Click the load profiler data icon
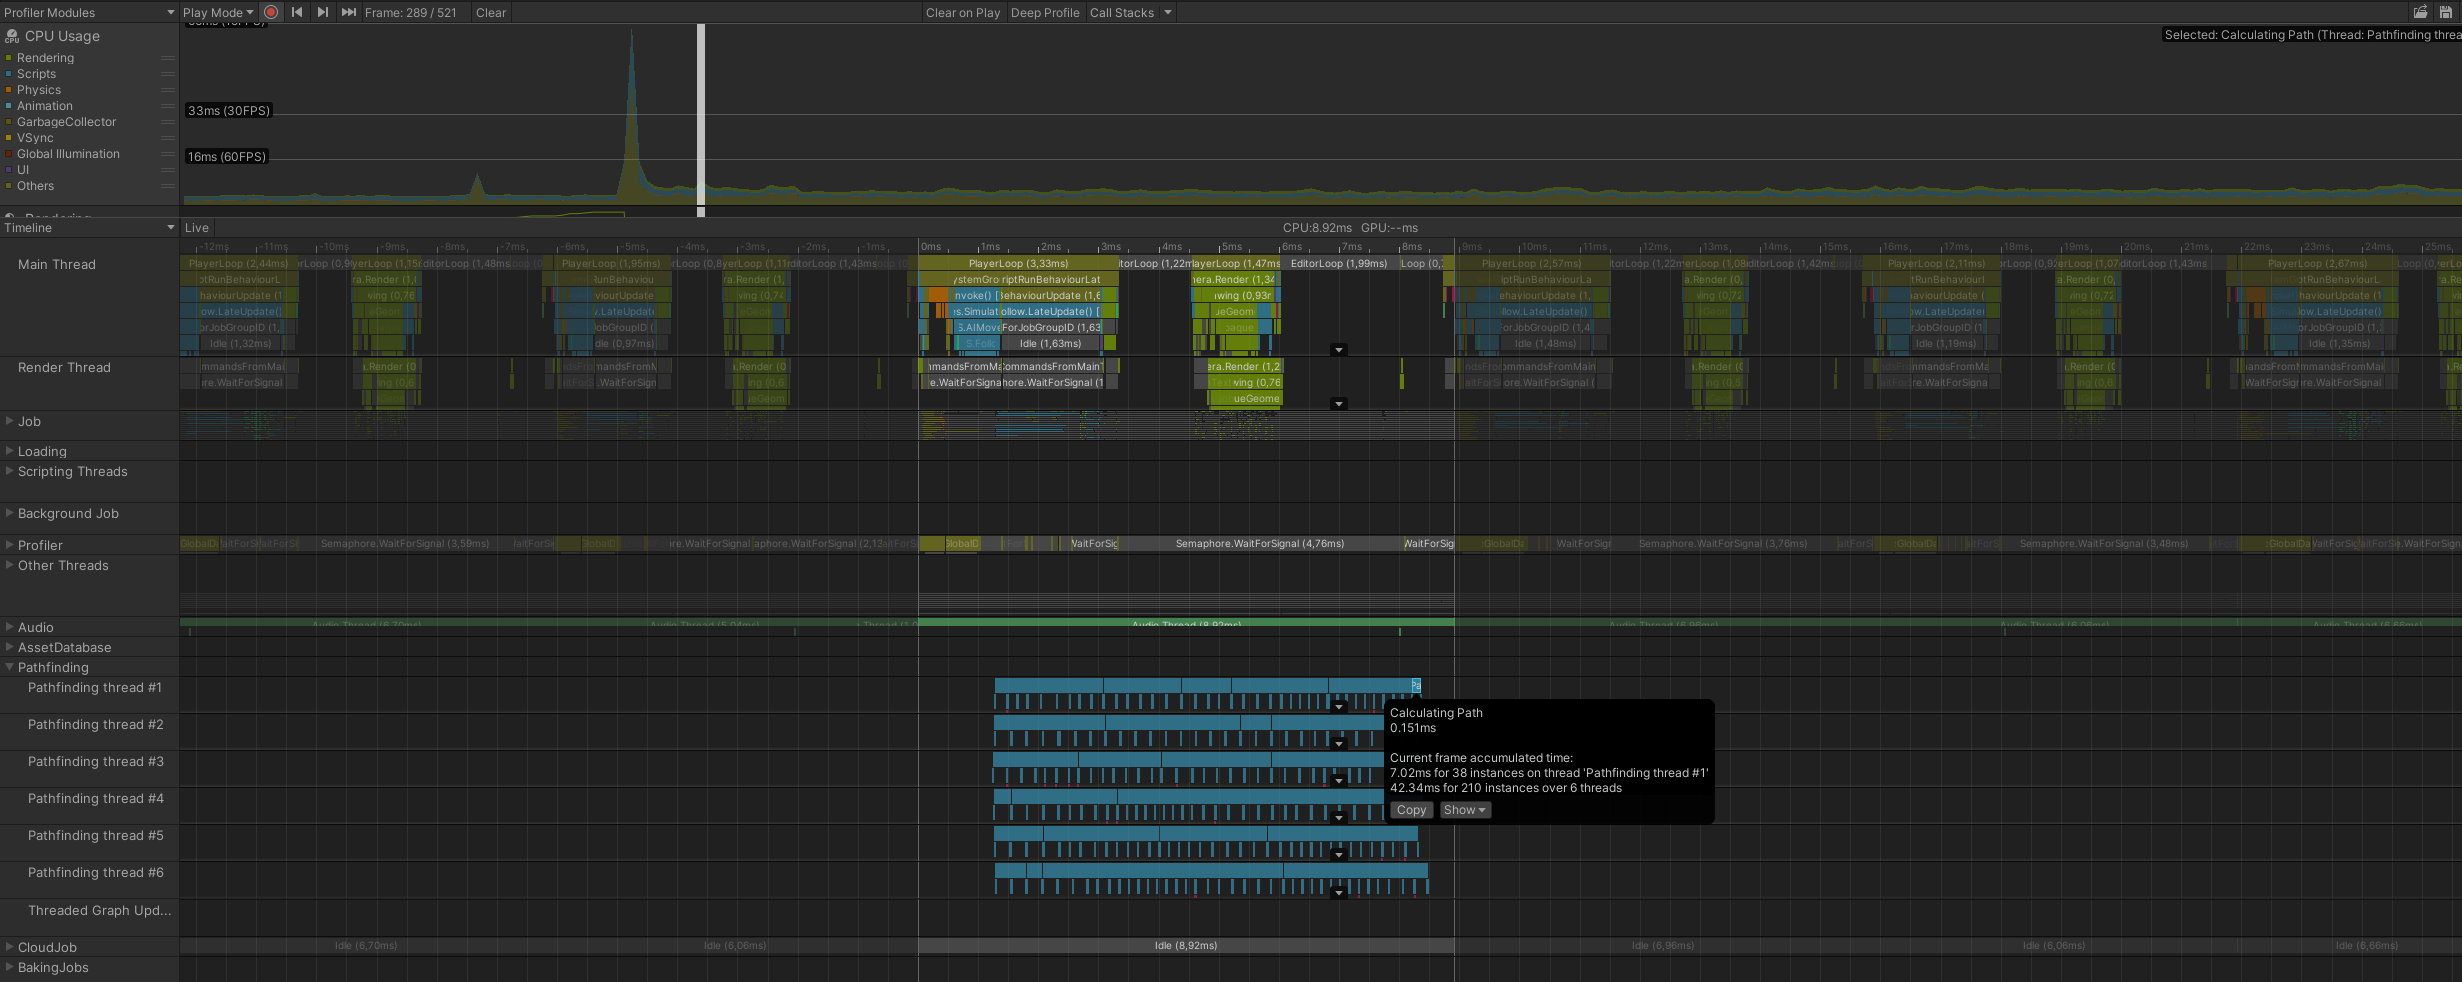This screenshot has width=2462, height=982. 2420,12
